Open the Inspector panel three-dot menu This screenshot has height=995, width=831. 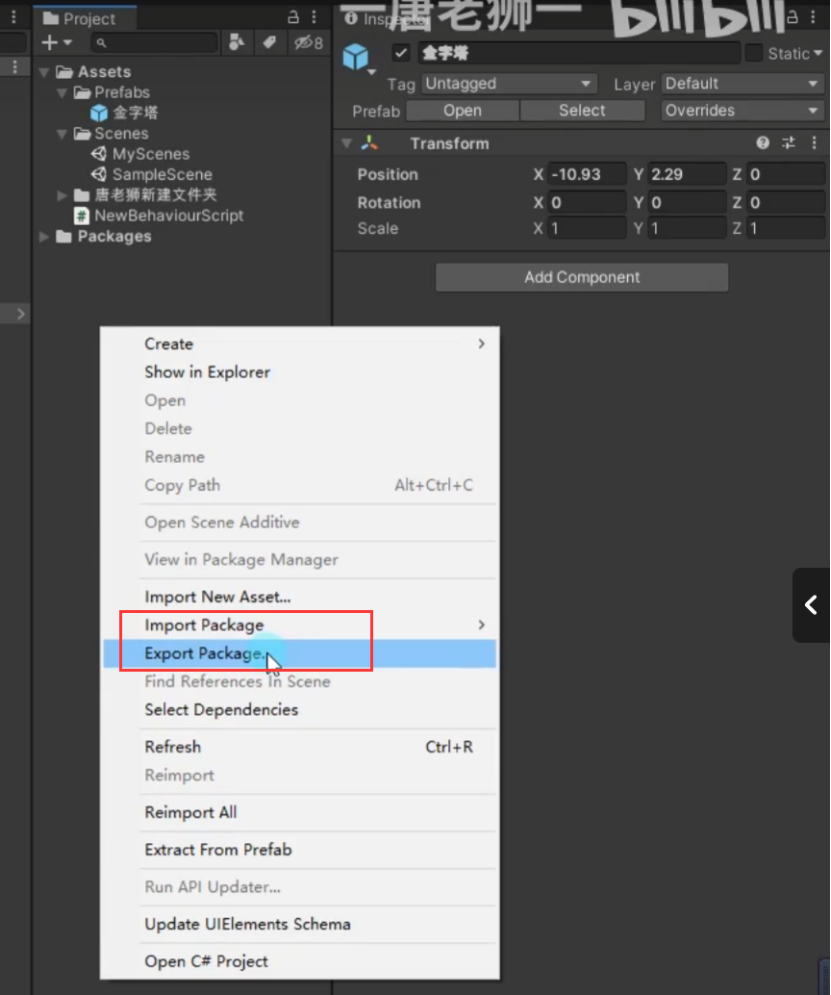pyautogui.click(x=813, y=17)
